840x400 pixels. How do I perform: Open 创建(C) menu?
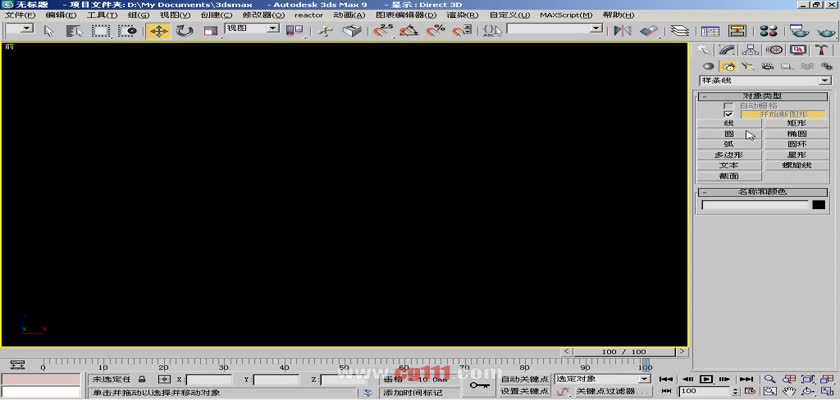[216, 15]
